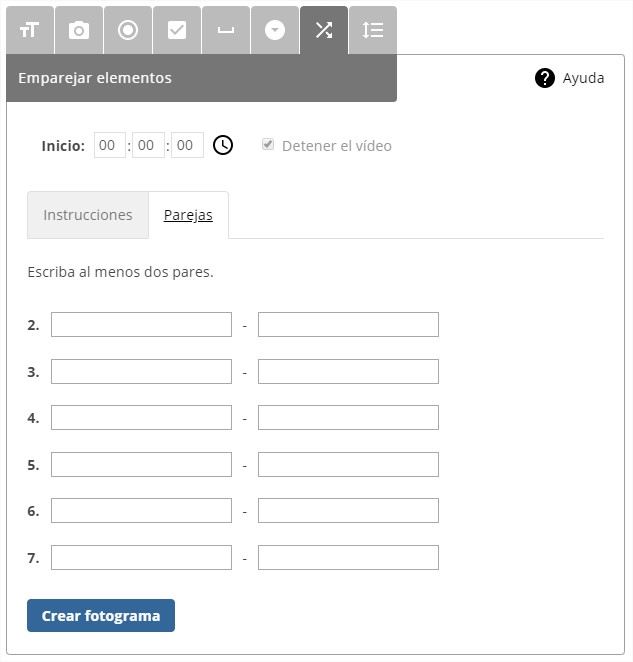Select the fill-in-the-blank icon

tap(225, 30)
